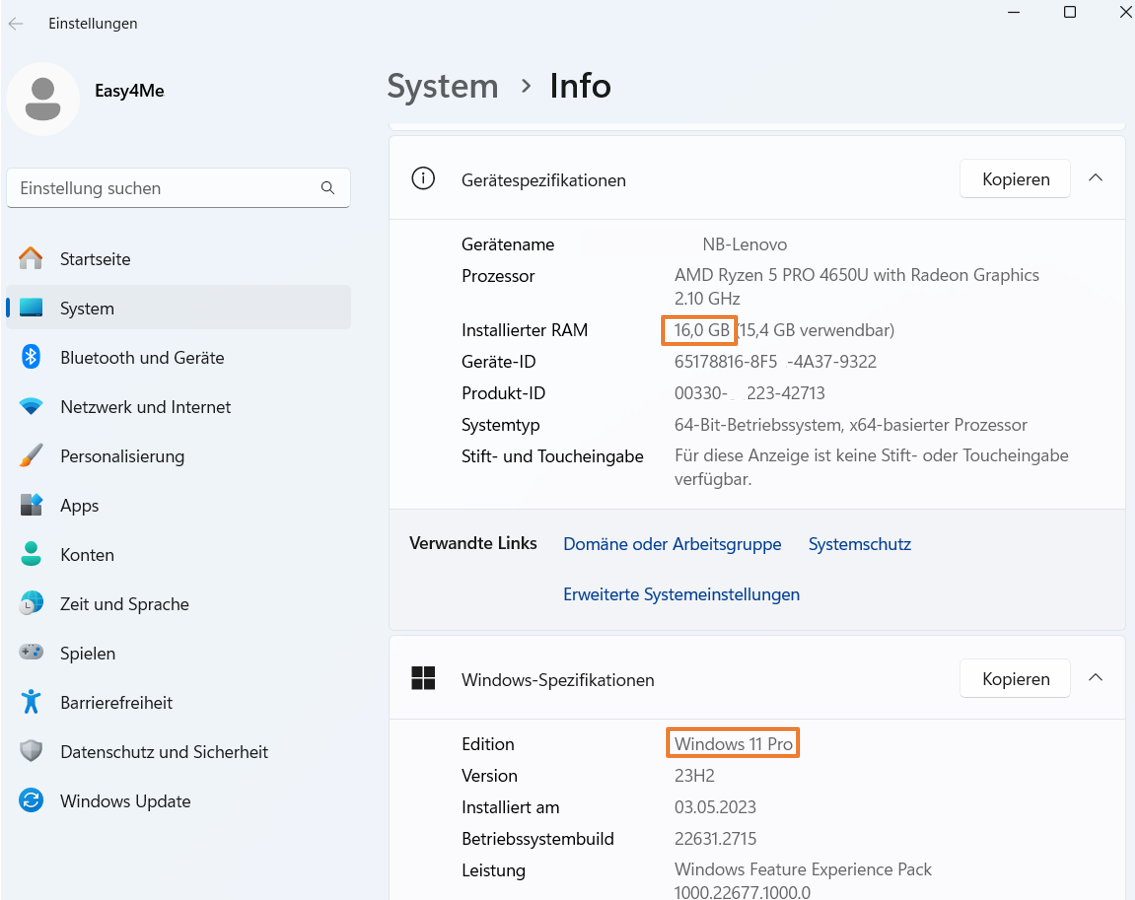Maximize the Einstellungen window

[1070, 12]
